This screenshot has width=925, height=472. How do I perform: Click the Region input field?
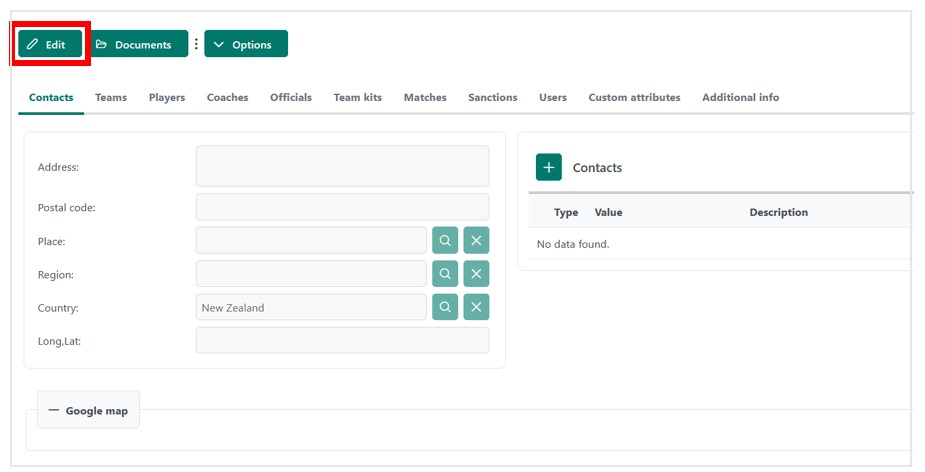click(x=311, y=274)
